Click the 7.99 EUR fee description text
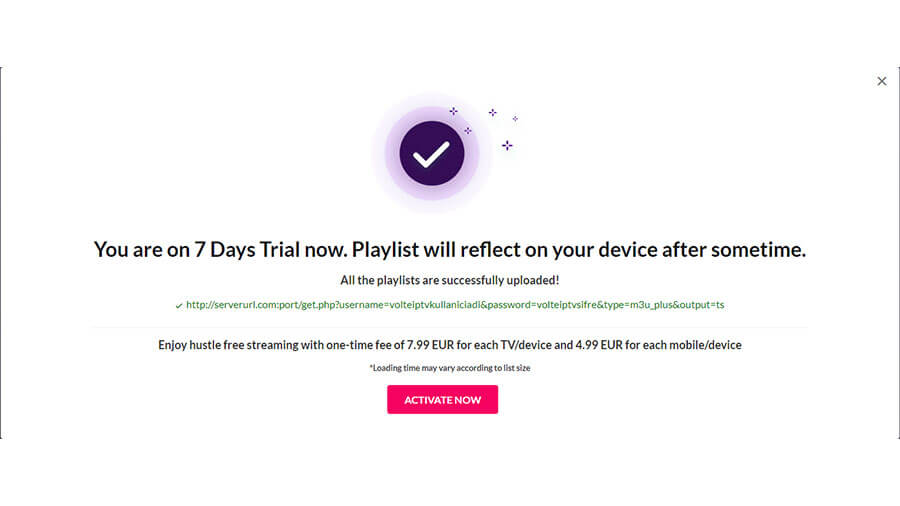This screenshot has height=506, width=900. pyautogui.click(x=449, y=345)
